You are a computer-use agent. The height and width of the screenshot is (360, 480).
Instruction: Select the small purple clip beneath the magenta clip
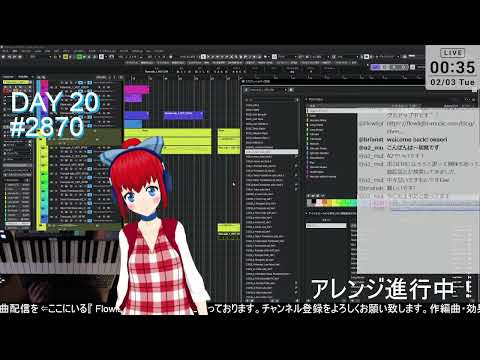pos(133,98)
